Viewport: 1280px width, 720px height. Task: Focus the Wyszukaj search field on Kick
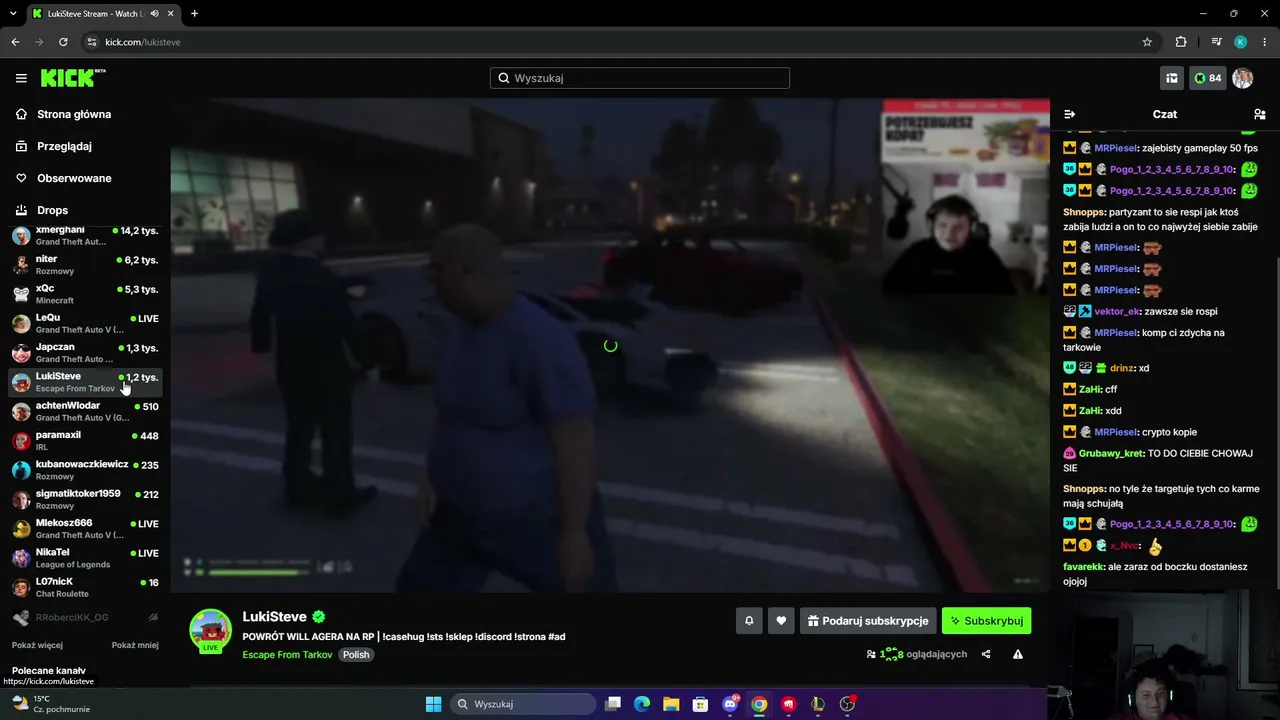[640, 78]
